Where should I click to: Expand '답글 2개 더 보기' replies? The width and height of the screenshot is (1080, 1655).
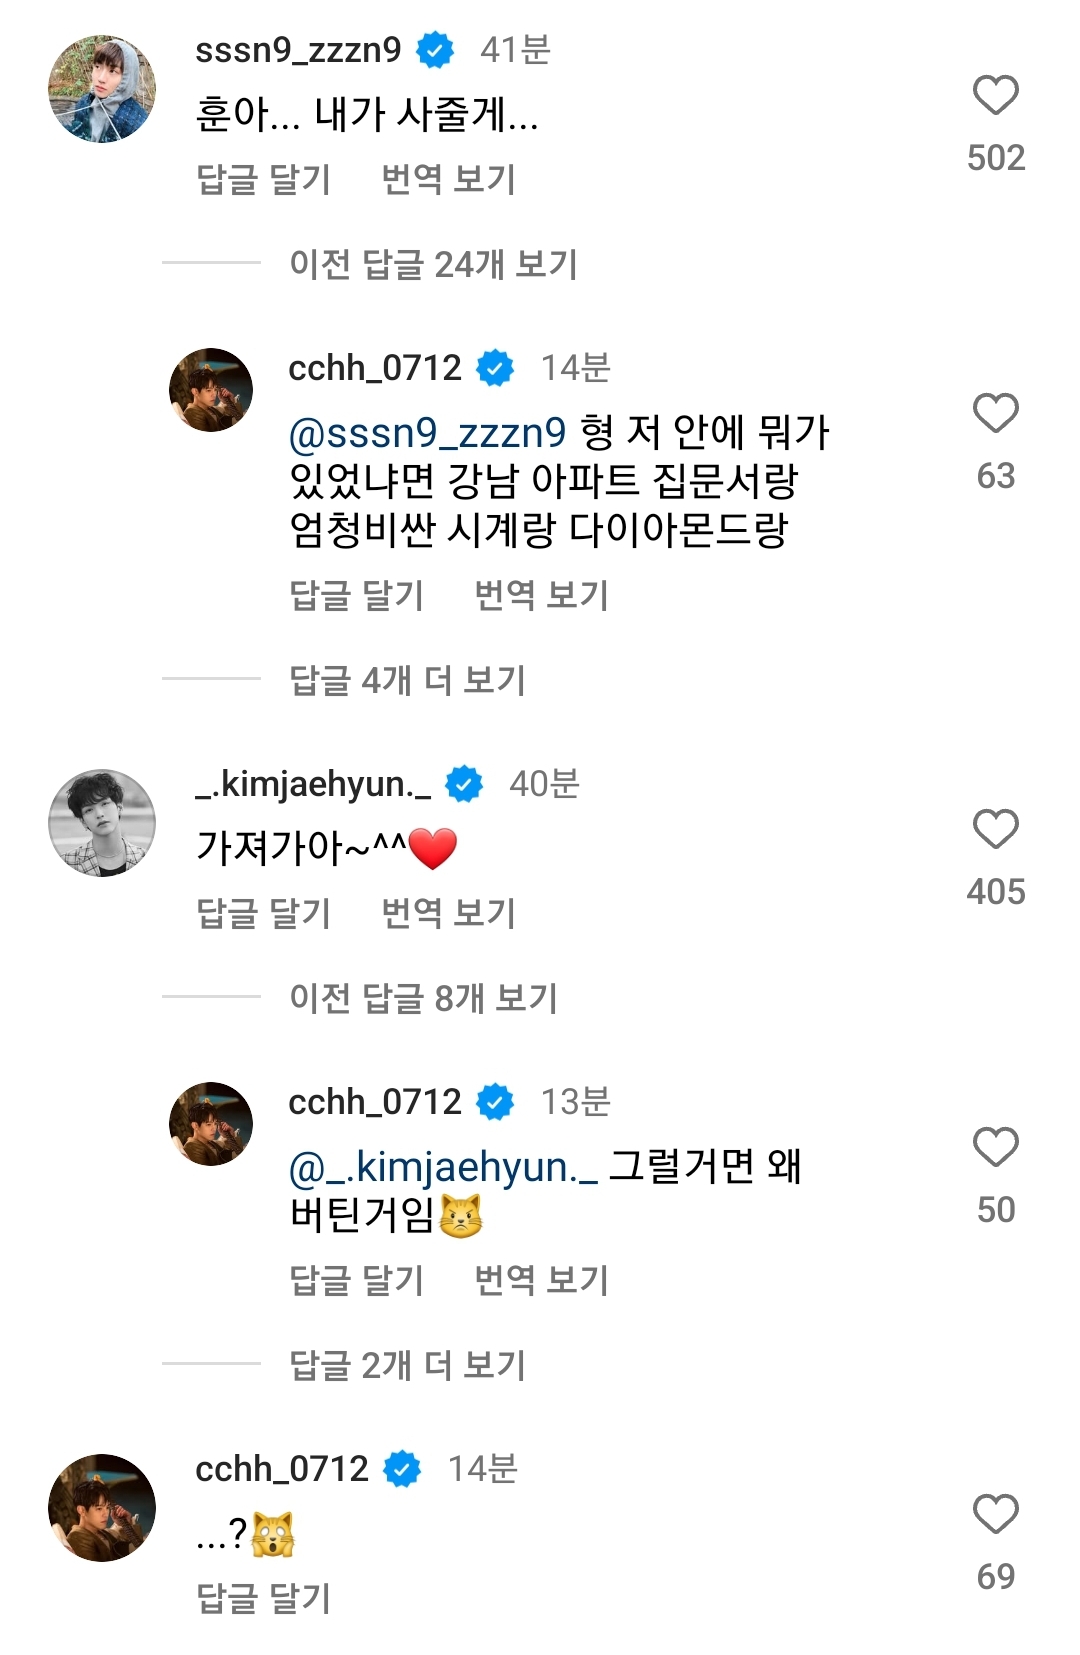click(407, 1365)
